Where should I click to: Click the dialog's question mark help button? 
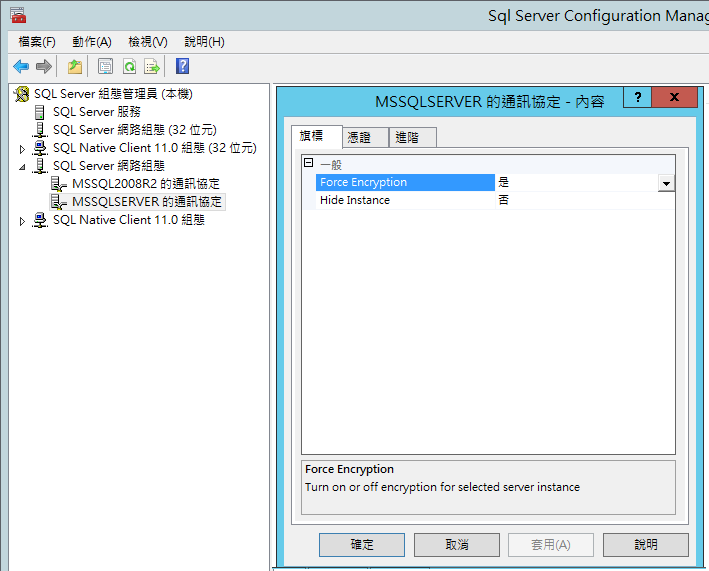638,97
